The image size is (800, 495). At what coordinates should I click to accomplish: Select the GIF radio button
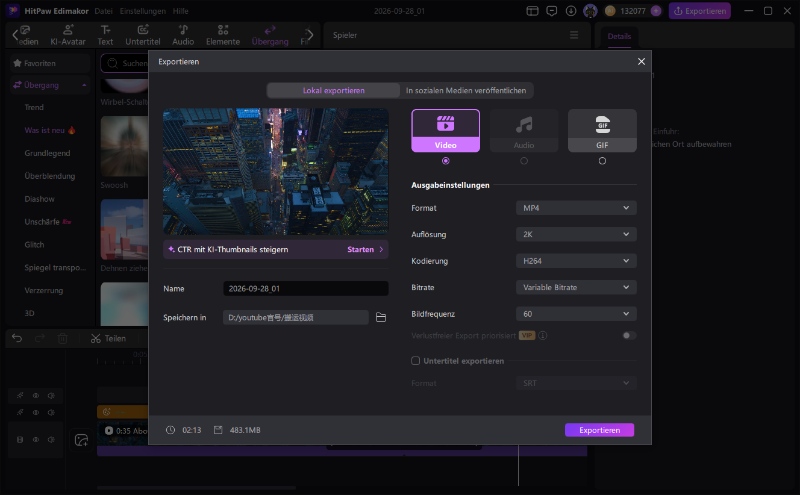point(602,161)
